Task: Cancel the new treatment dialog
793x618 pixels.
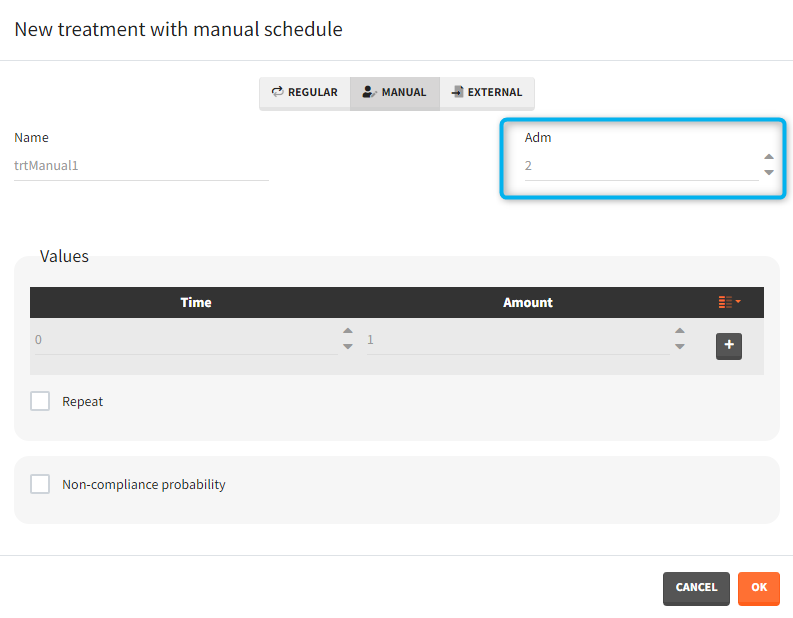Action: tap(696, 588)
